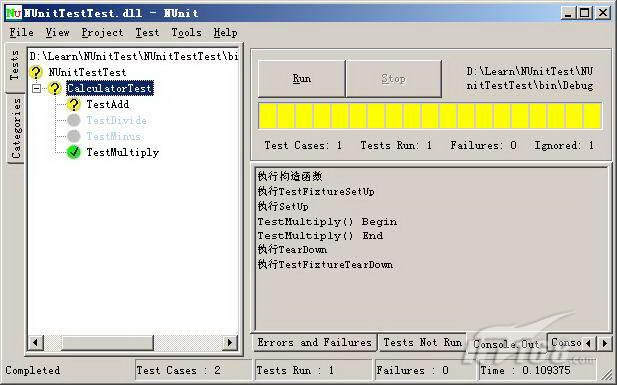Select the Console.Out tab
Screen dimensions: 617x385
506,344
